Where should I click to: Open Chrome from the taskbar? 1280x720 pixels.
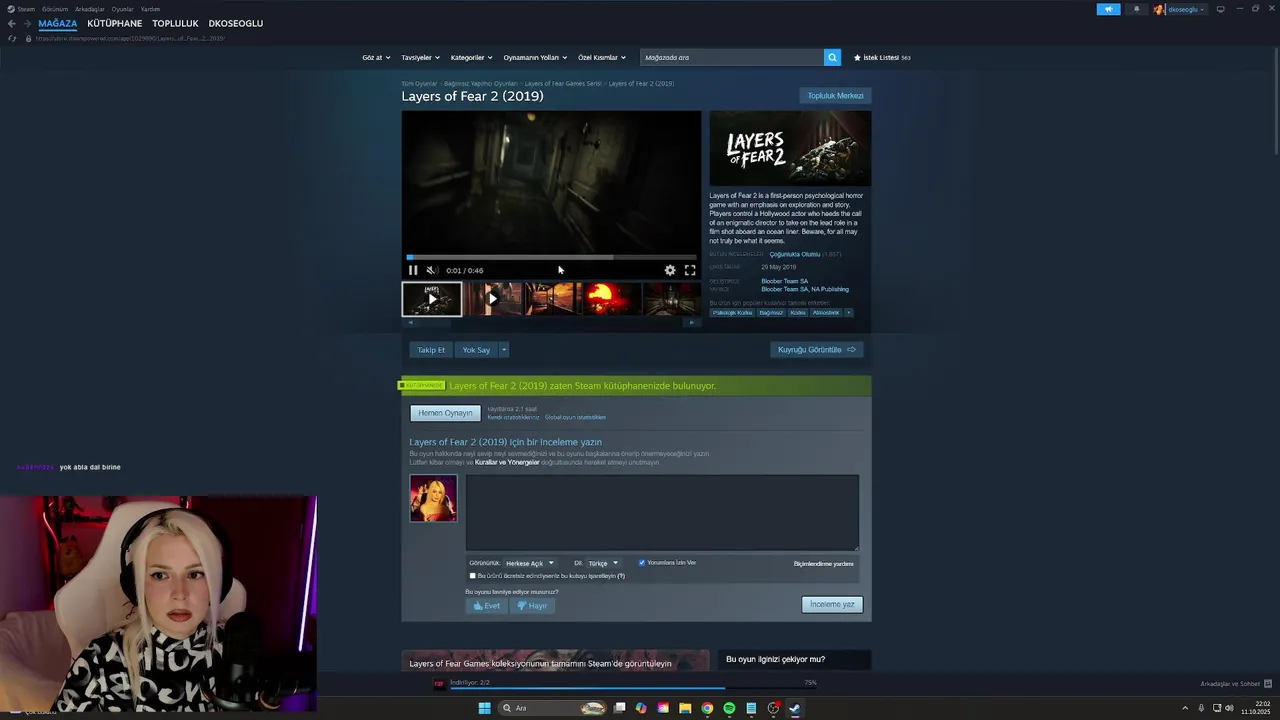pos(707,708)
